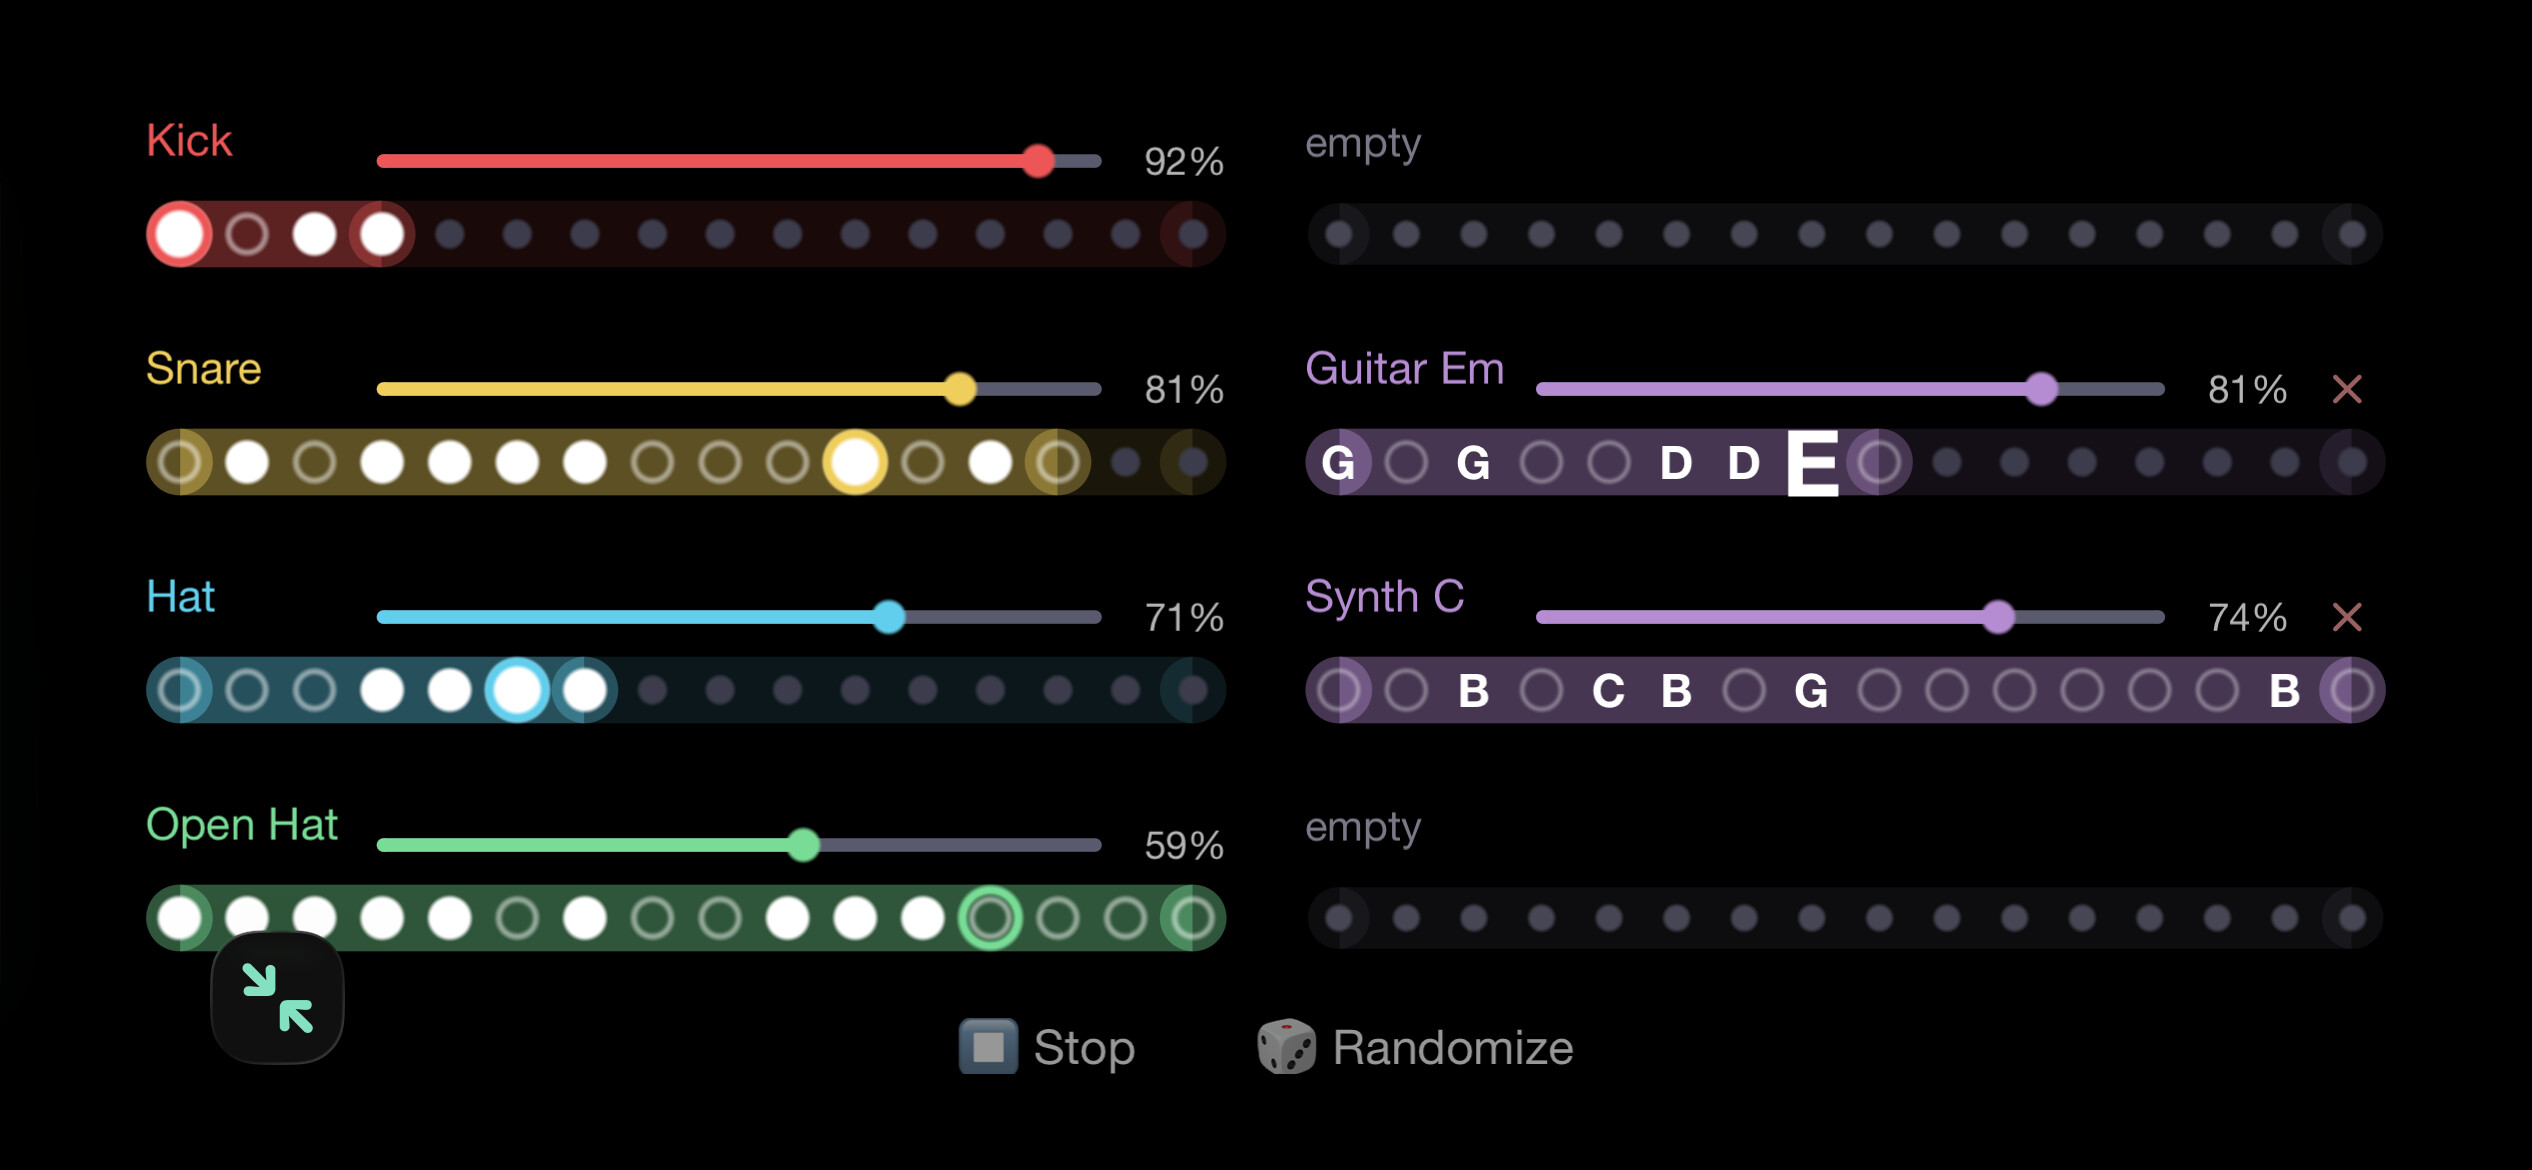The image size is (2532, 1170).
Task: Click the C note in Synth C row
Action: click(x=1608, y=690)
